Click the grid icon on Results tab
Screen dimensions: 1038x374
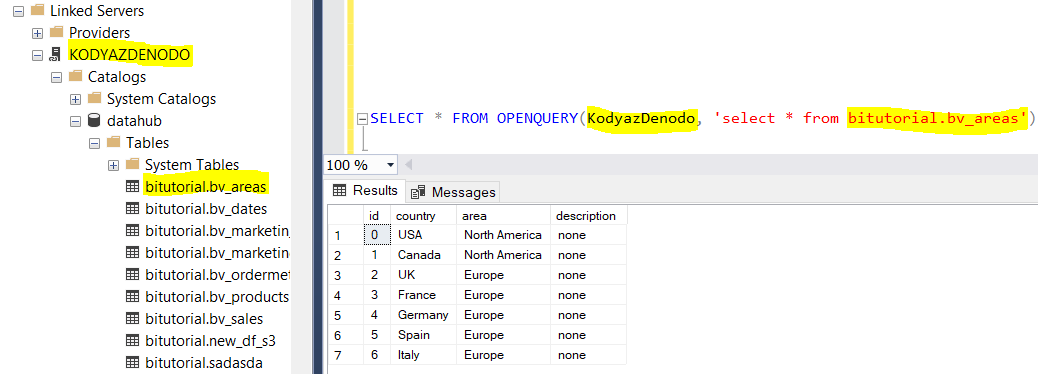340,191
